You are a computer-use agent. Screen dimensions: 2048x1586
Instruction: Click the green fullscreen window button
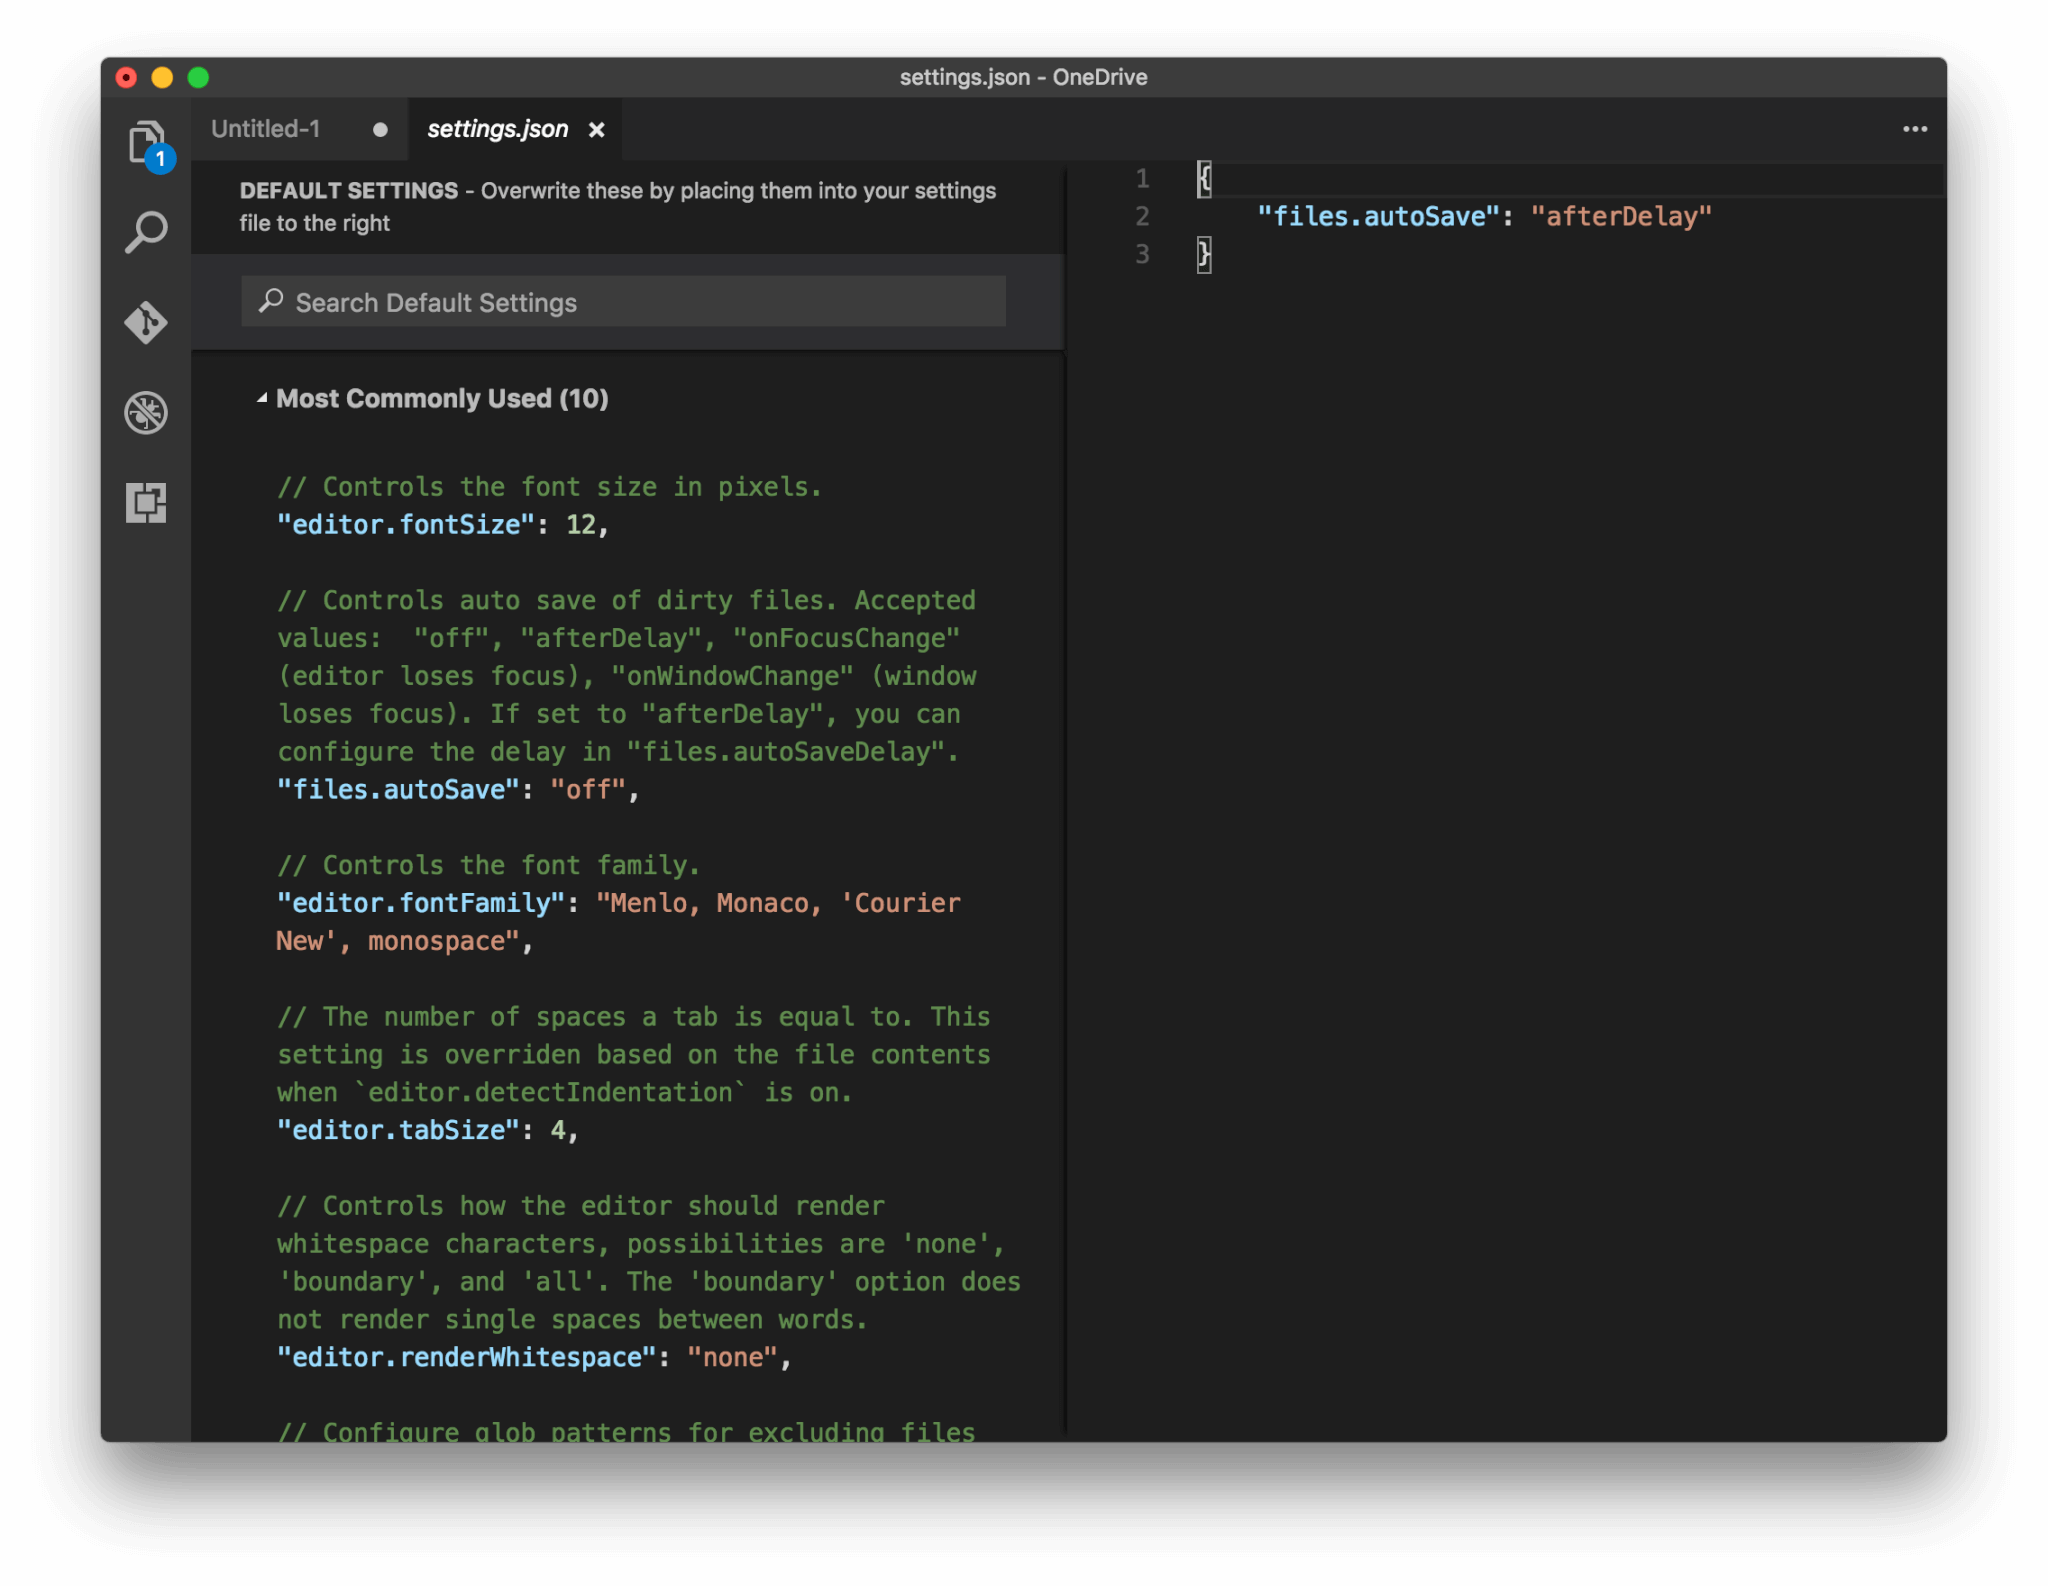click(198, 77)
